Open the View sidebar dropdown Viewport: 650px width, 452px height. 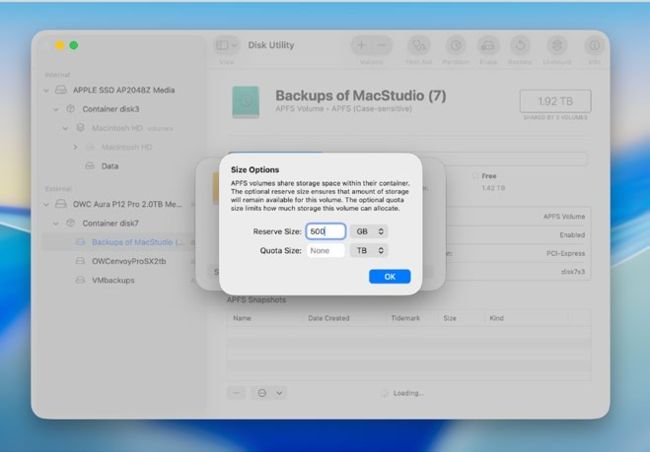[x=226, y=45]
